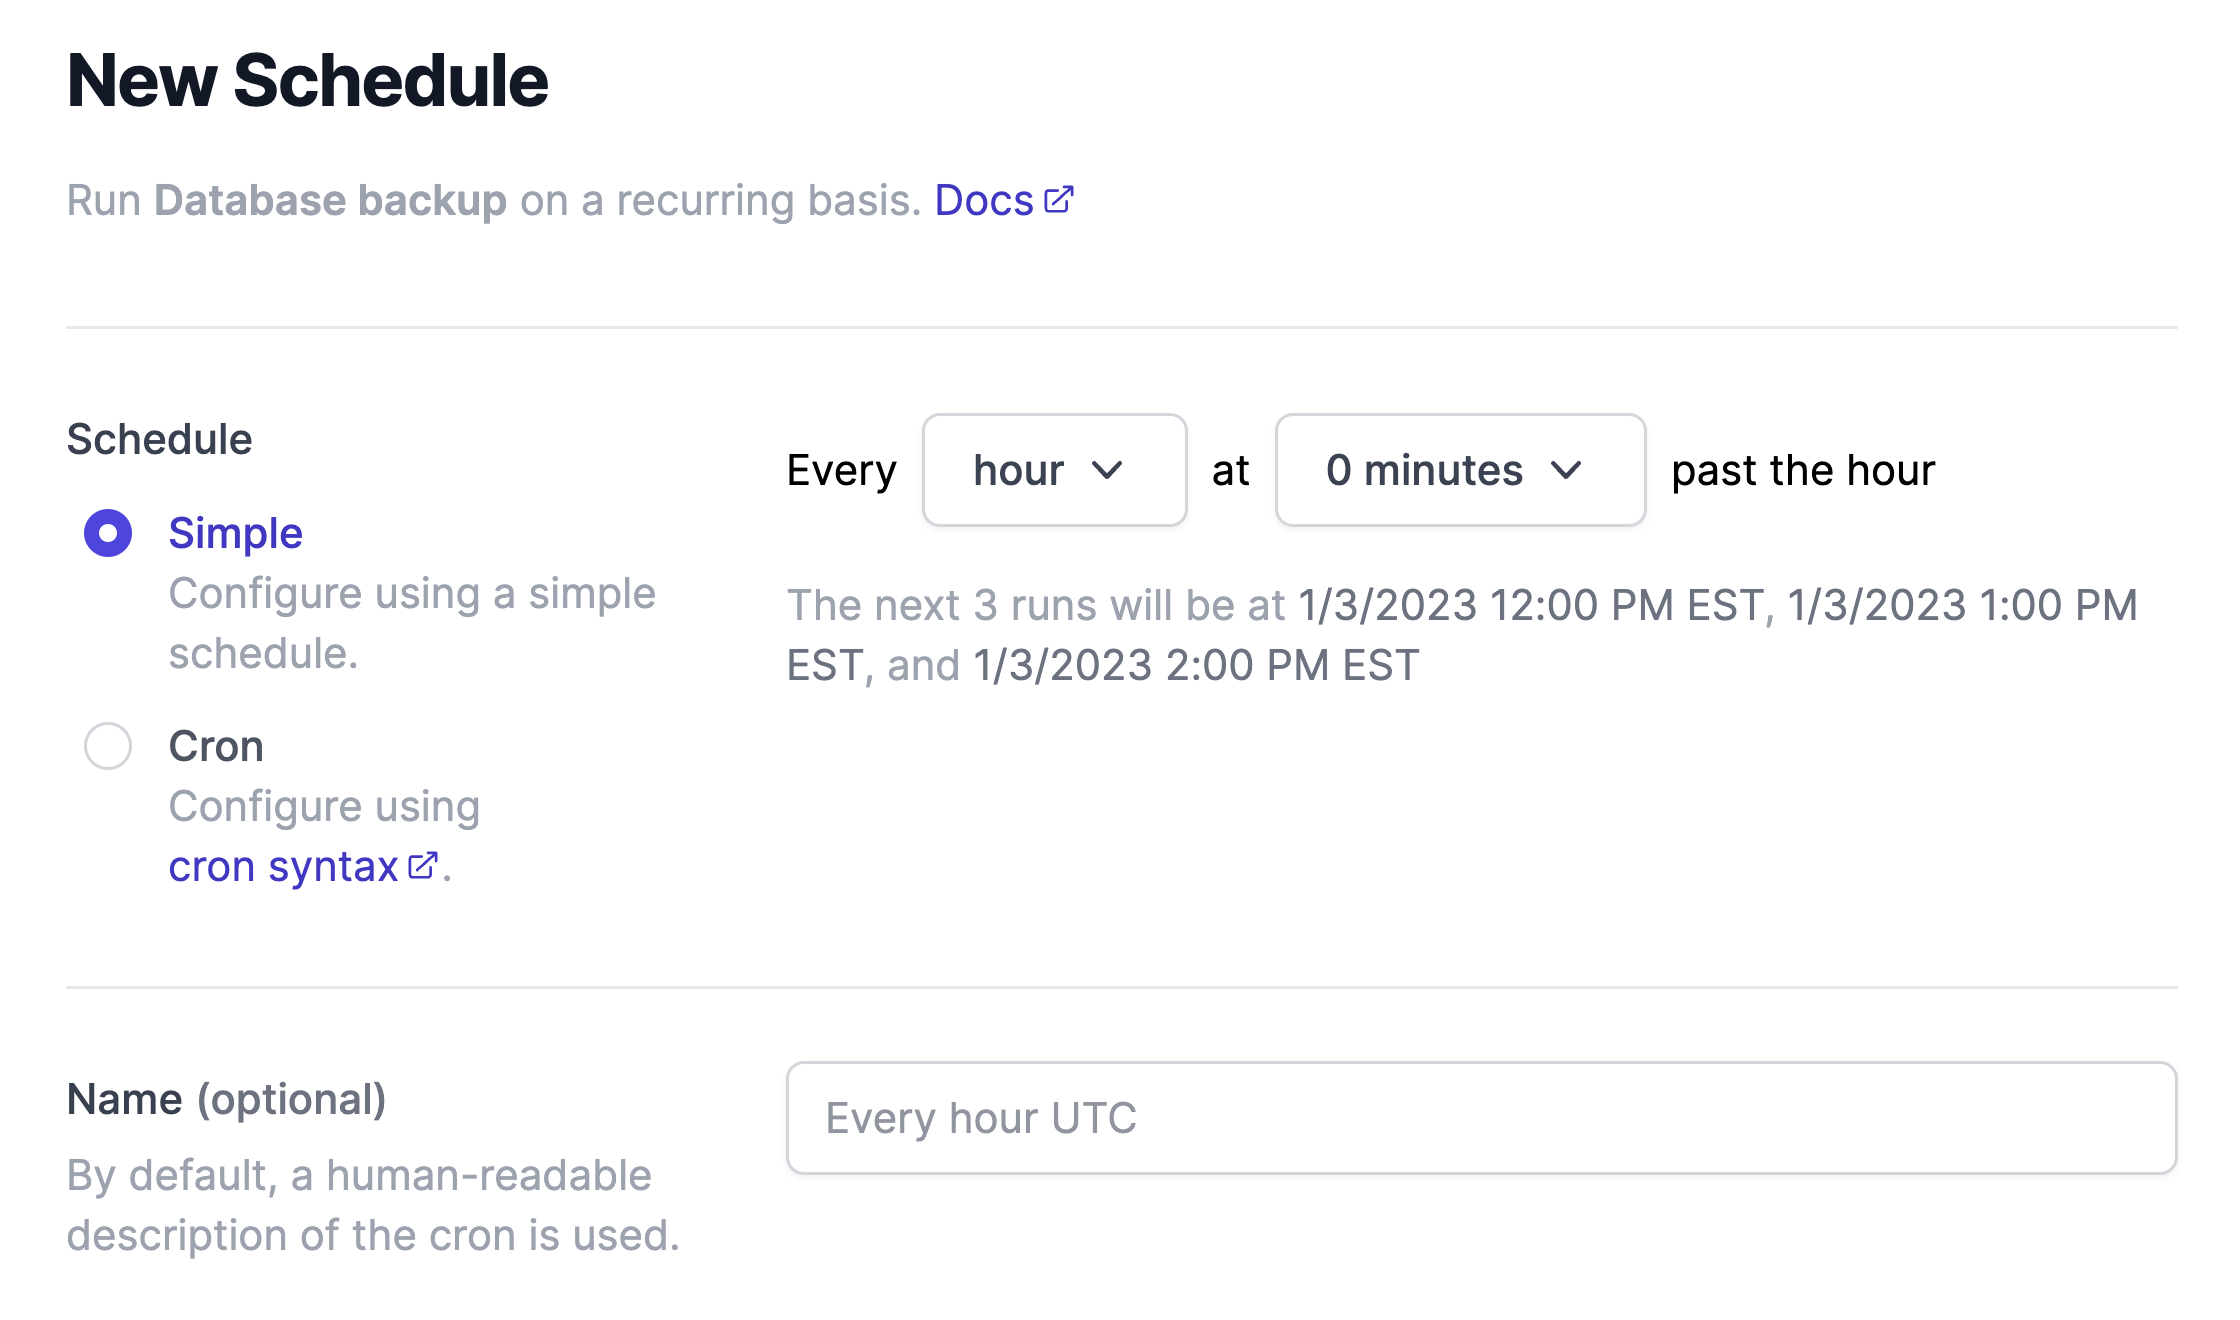Click the Database backup task name
2240x1320 pixels.
[x=331, y=200]
